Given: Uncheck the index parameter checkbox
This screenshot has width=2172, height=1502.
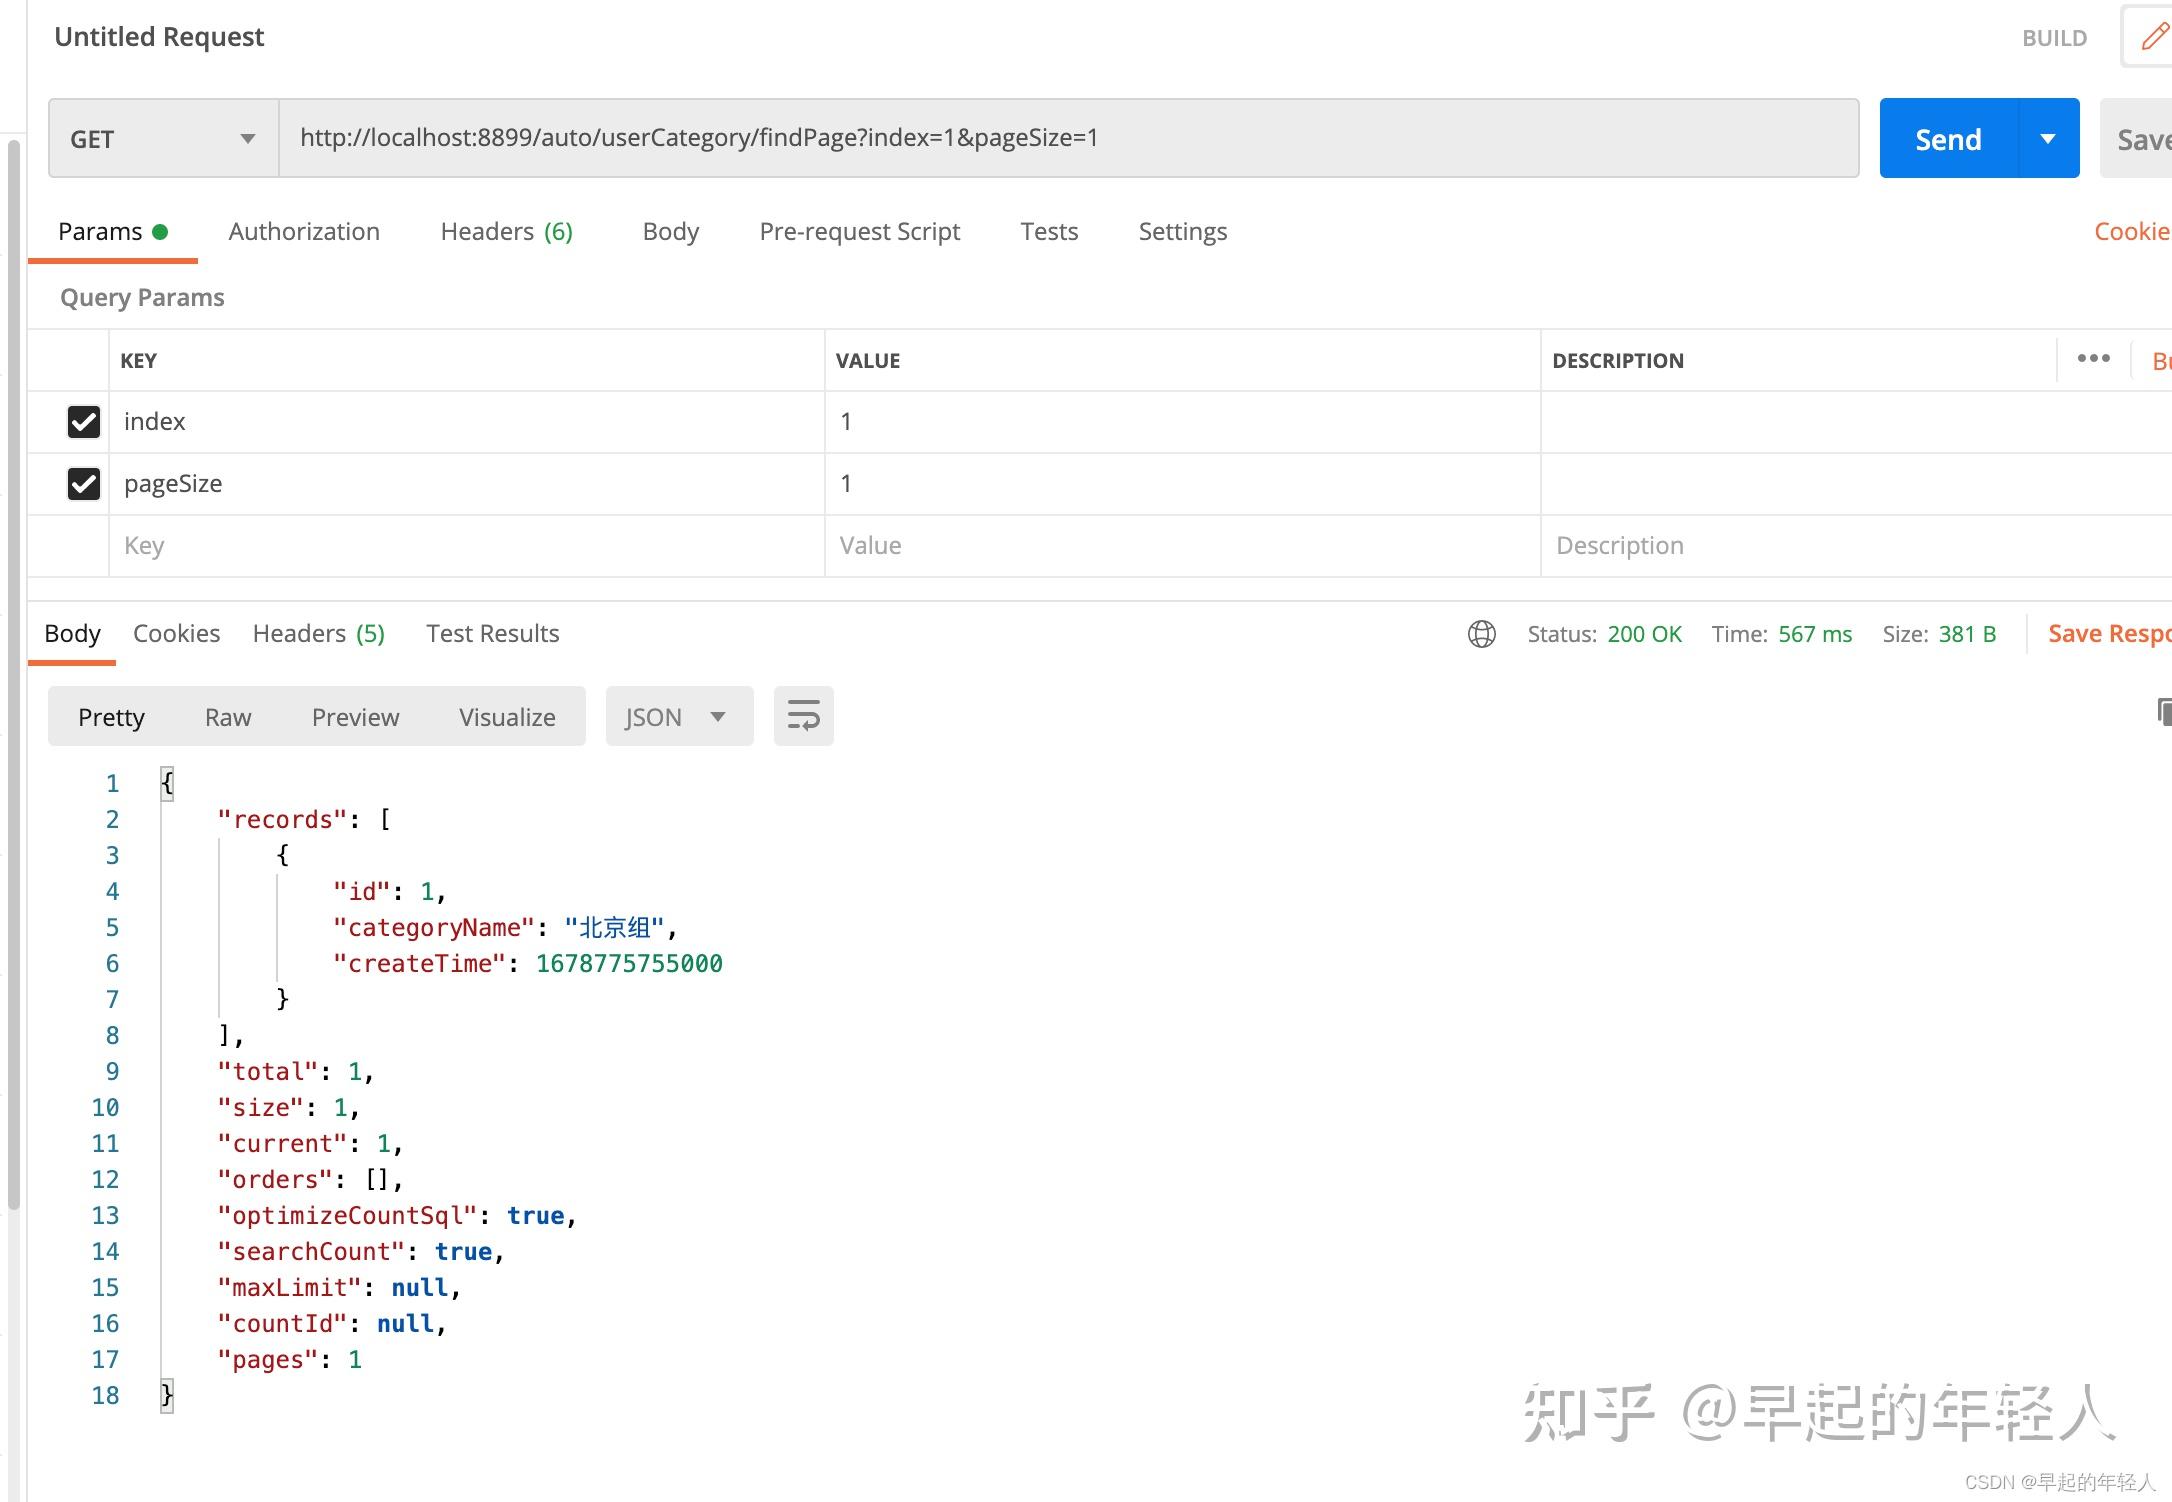Looking at the screenshot, I should click(84, 422).
